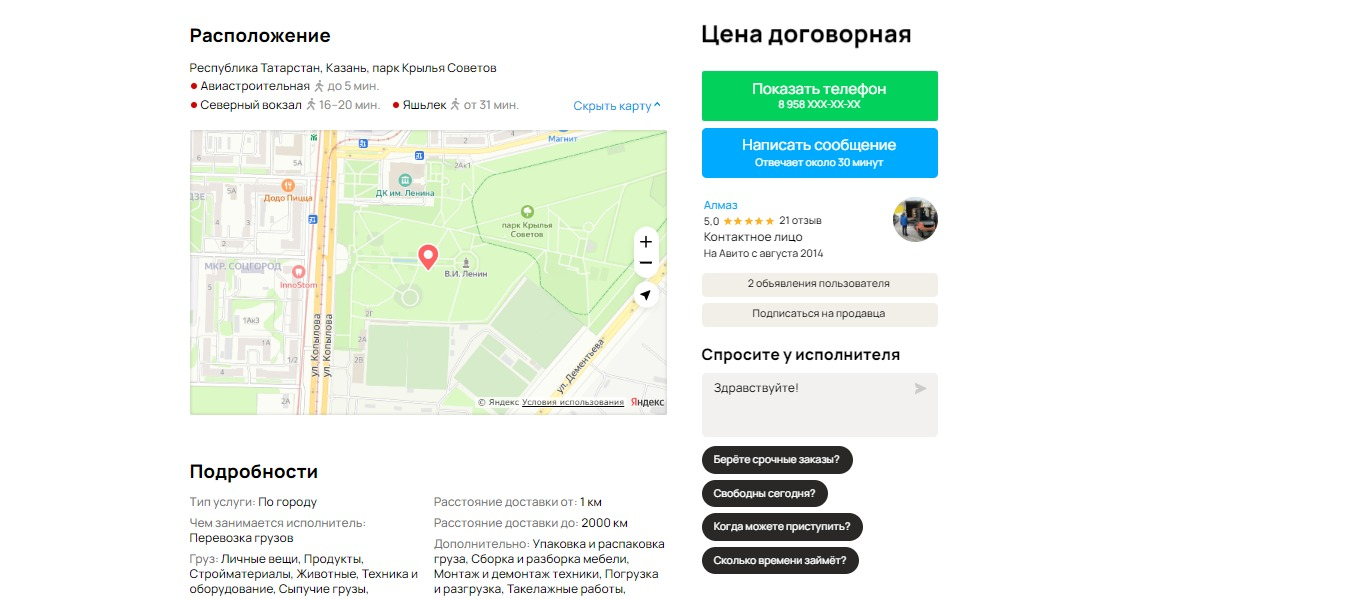The image size is (1366, 599).
Task: Click the InnoStom marker on map
Action: click(x=297, y=271)
